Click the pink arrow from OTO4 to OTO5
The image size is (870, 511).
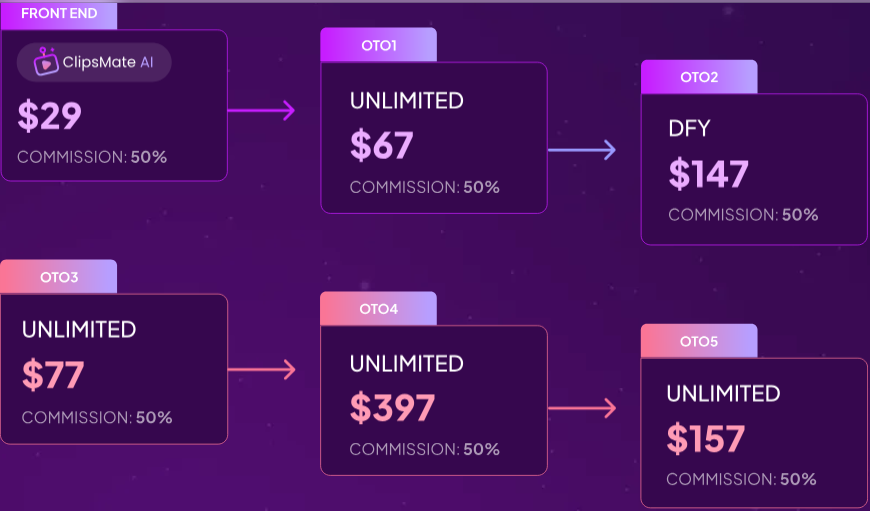pos(581,408)
